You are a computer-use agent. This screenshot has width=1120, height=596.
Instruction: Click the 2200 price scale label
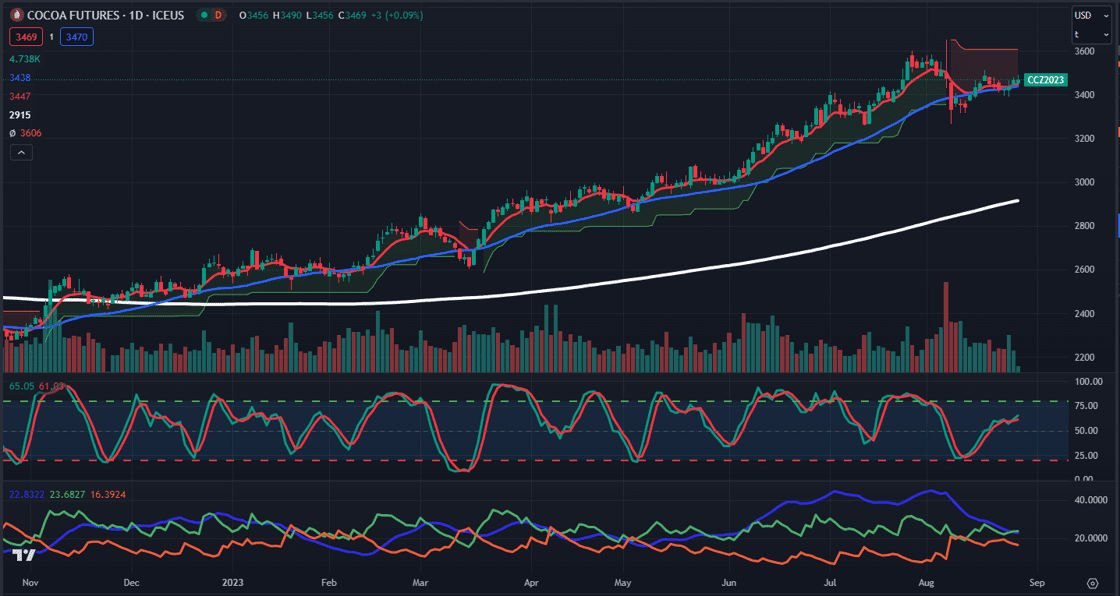[1085, 357]
